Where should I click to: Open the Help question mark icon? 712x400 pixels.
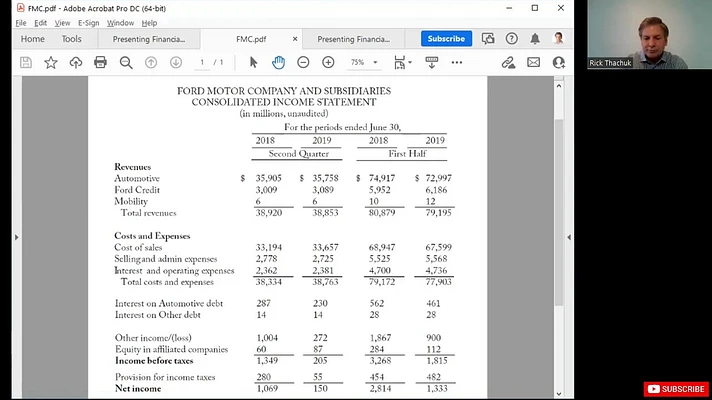tap(512, 39)
